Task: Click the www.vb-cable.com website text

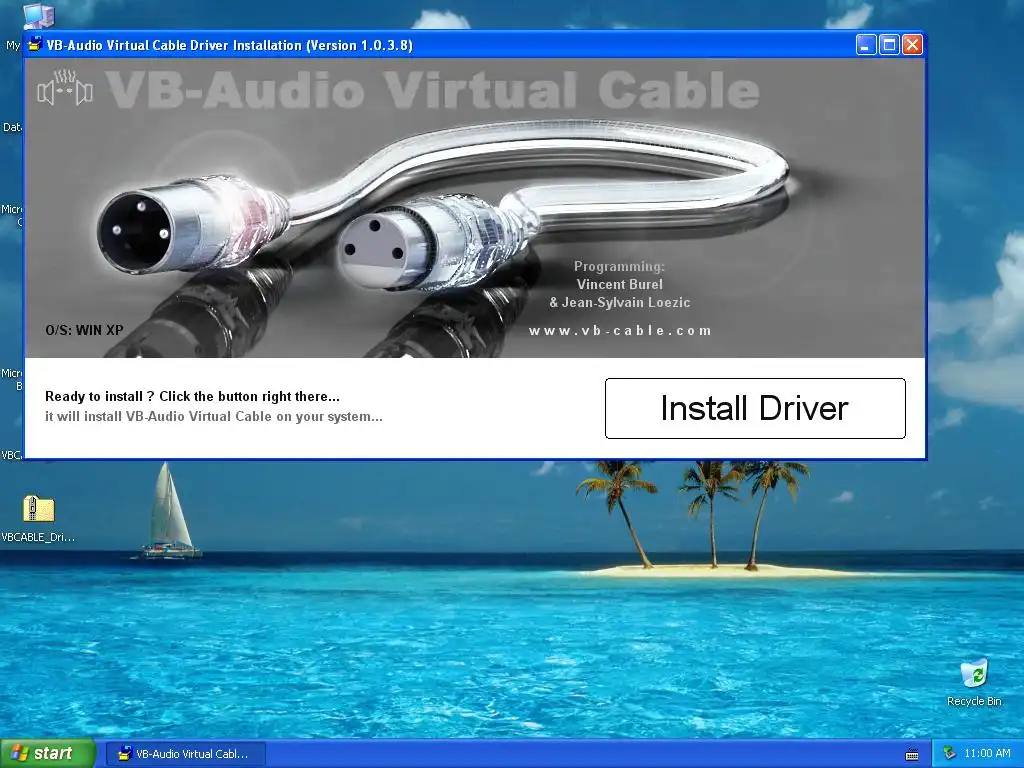Action: point(620,330)
